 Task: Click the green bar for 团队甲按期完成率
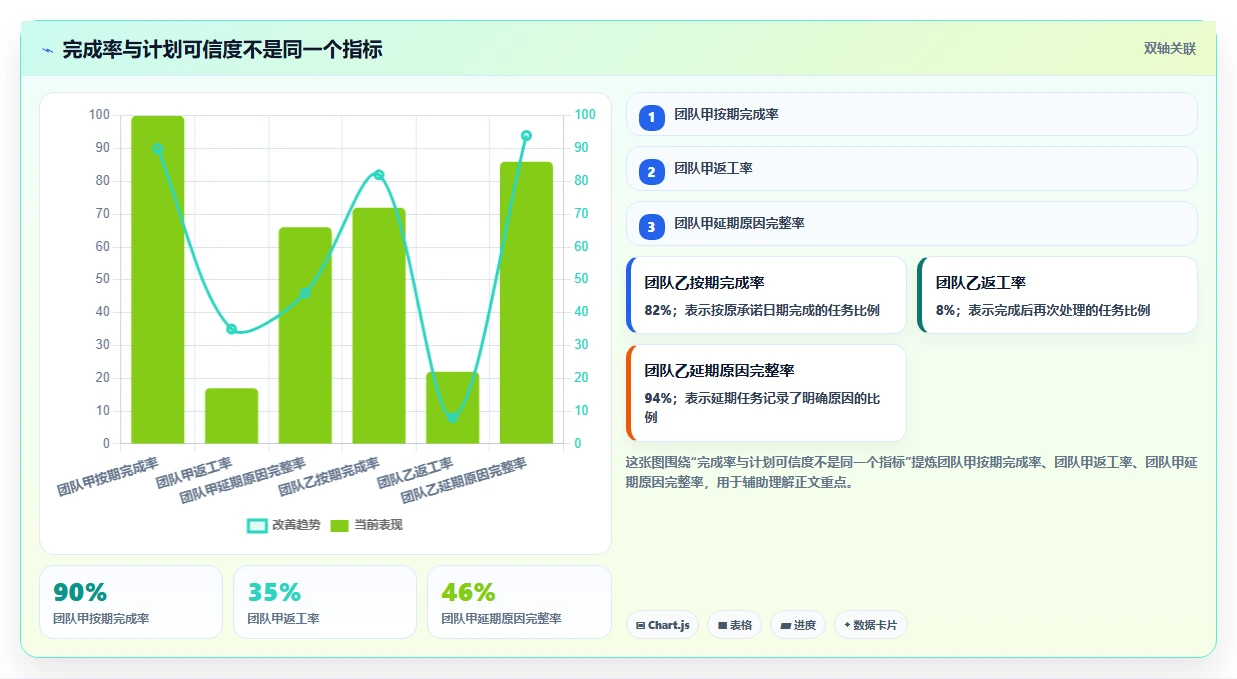158,279
